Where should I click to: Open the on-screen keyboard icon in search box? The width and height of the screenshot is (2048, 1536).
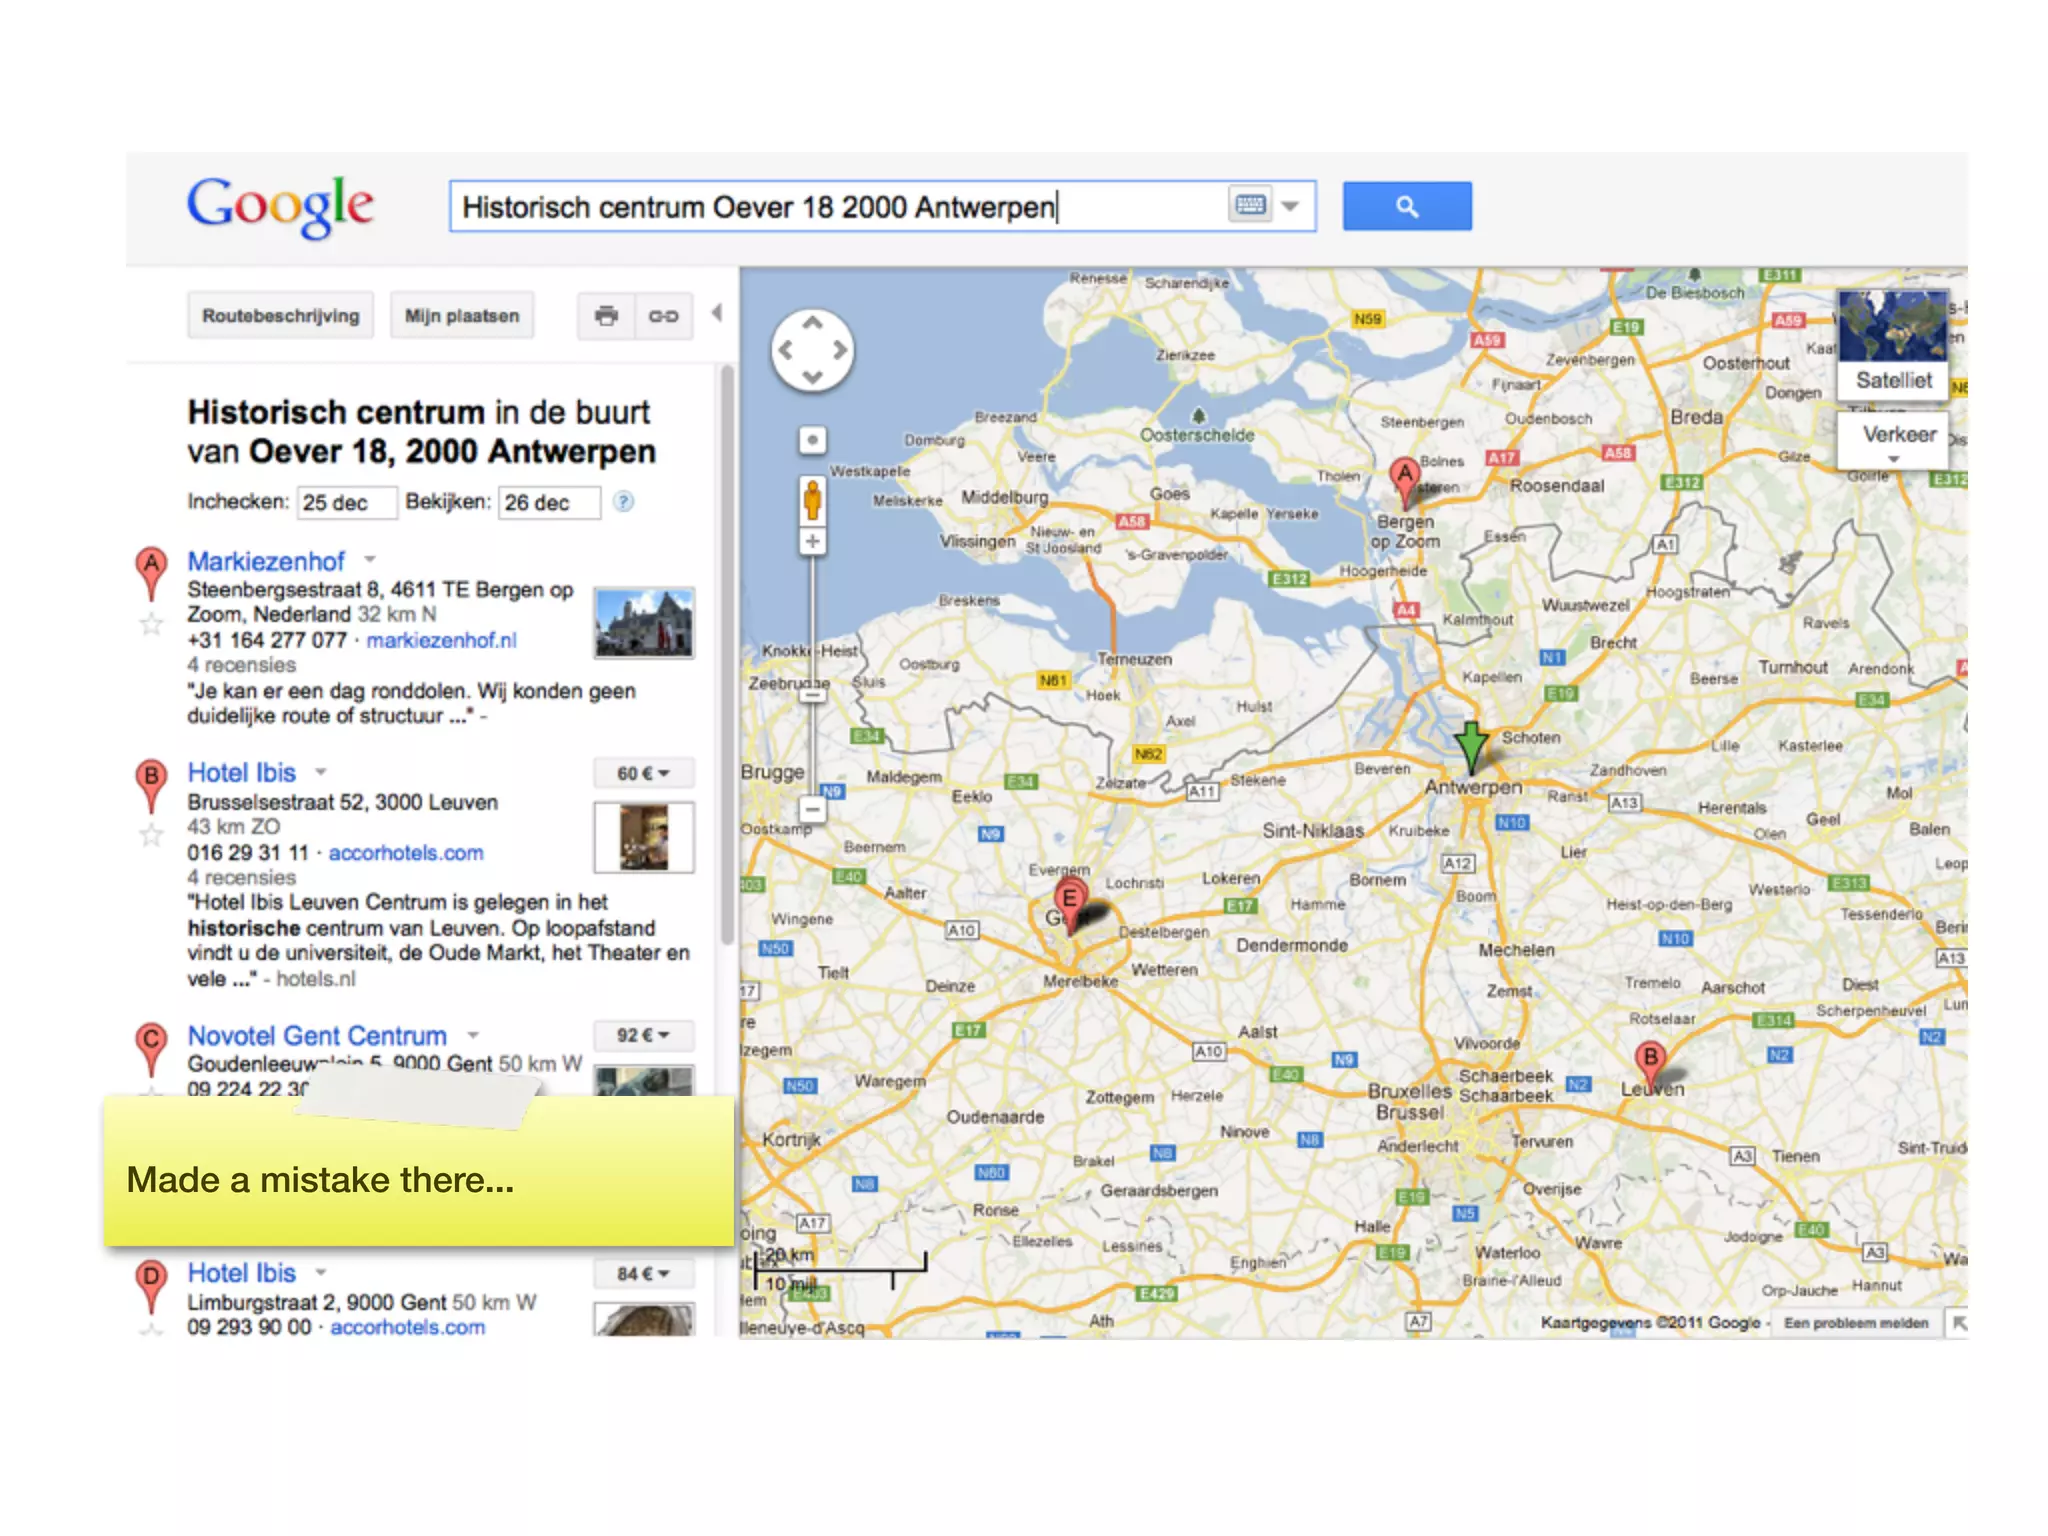coord(1250,206)
